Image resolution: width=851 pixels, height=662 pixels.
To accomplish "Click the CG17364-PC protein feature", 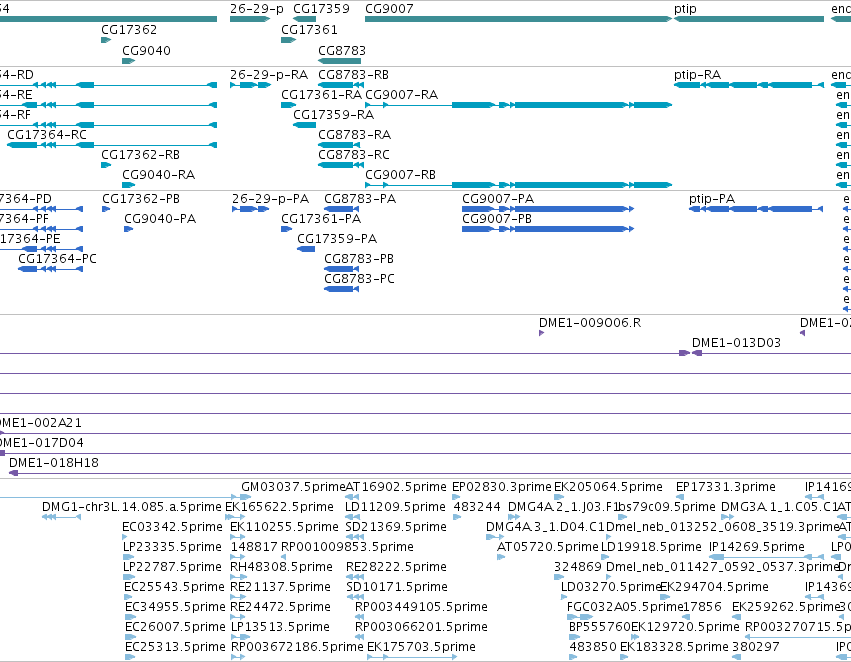I will [x=50, y=269].
